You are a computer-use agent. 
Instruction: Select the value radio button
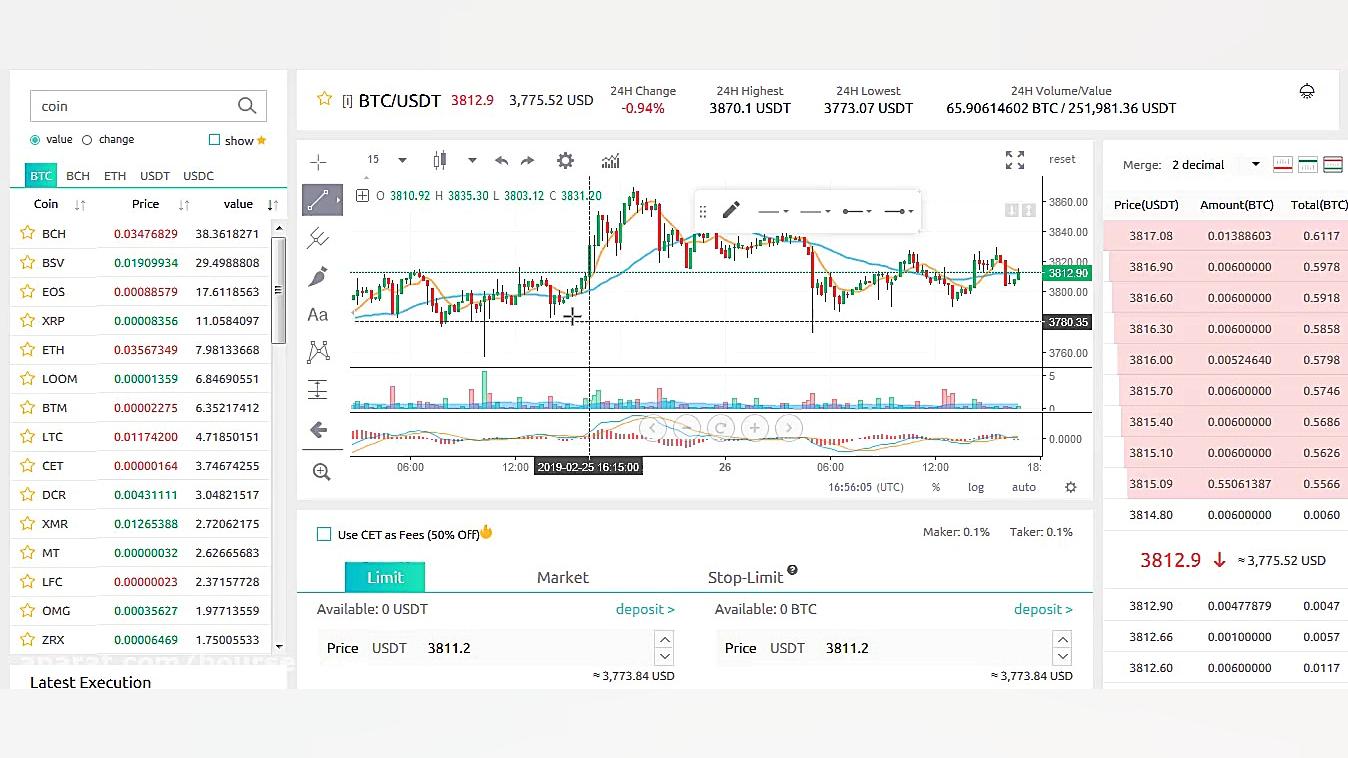(x=35, y=140)
